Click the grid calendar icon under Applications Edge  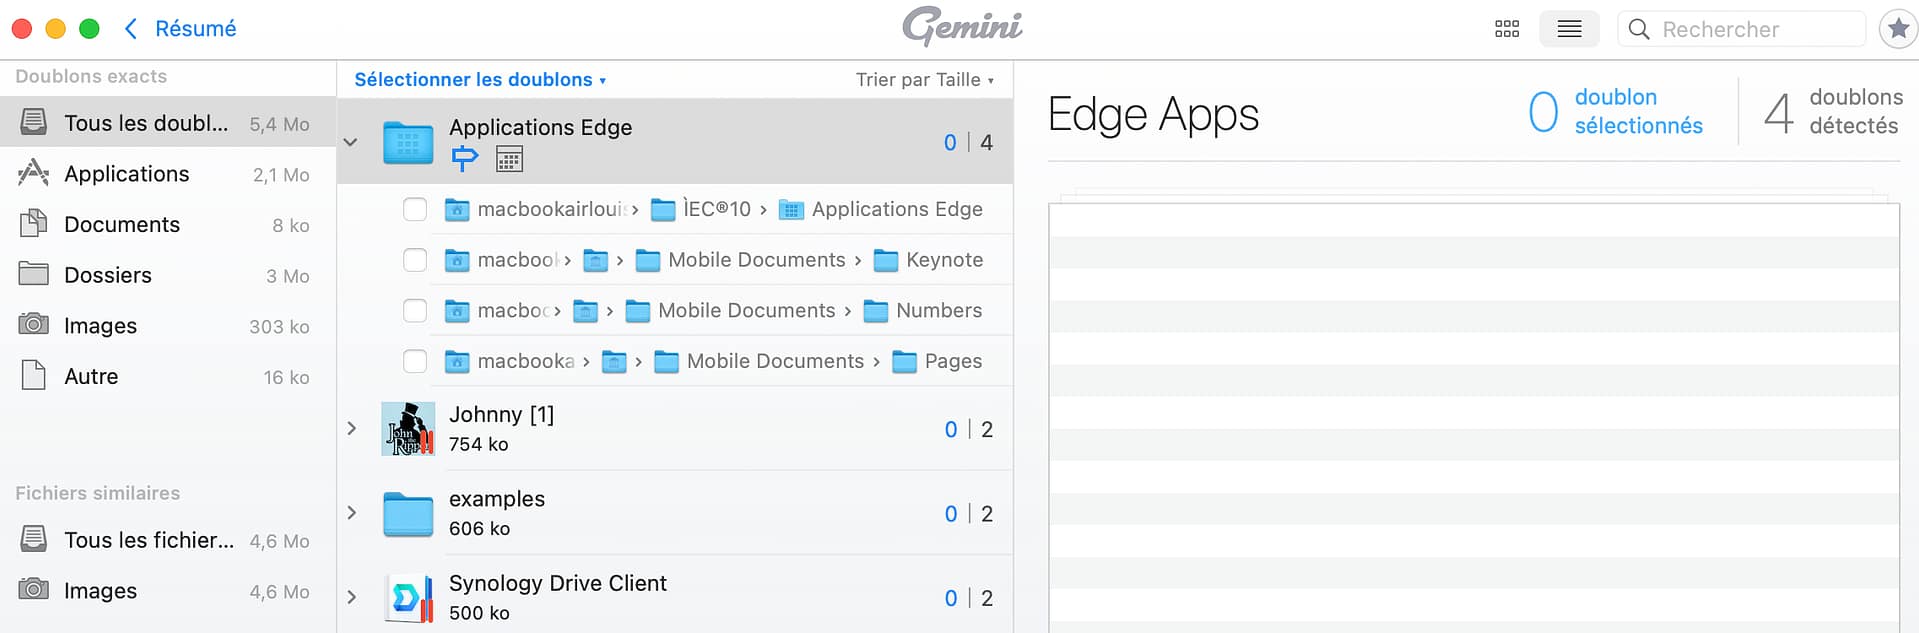(x=509, y=159)
